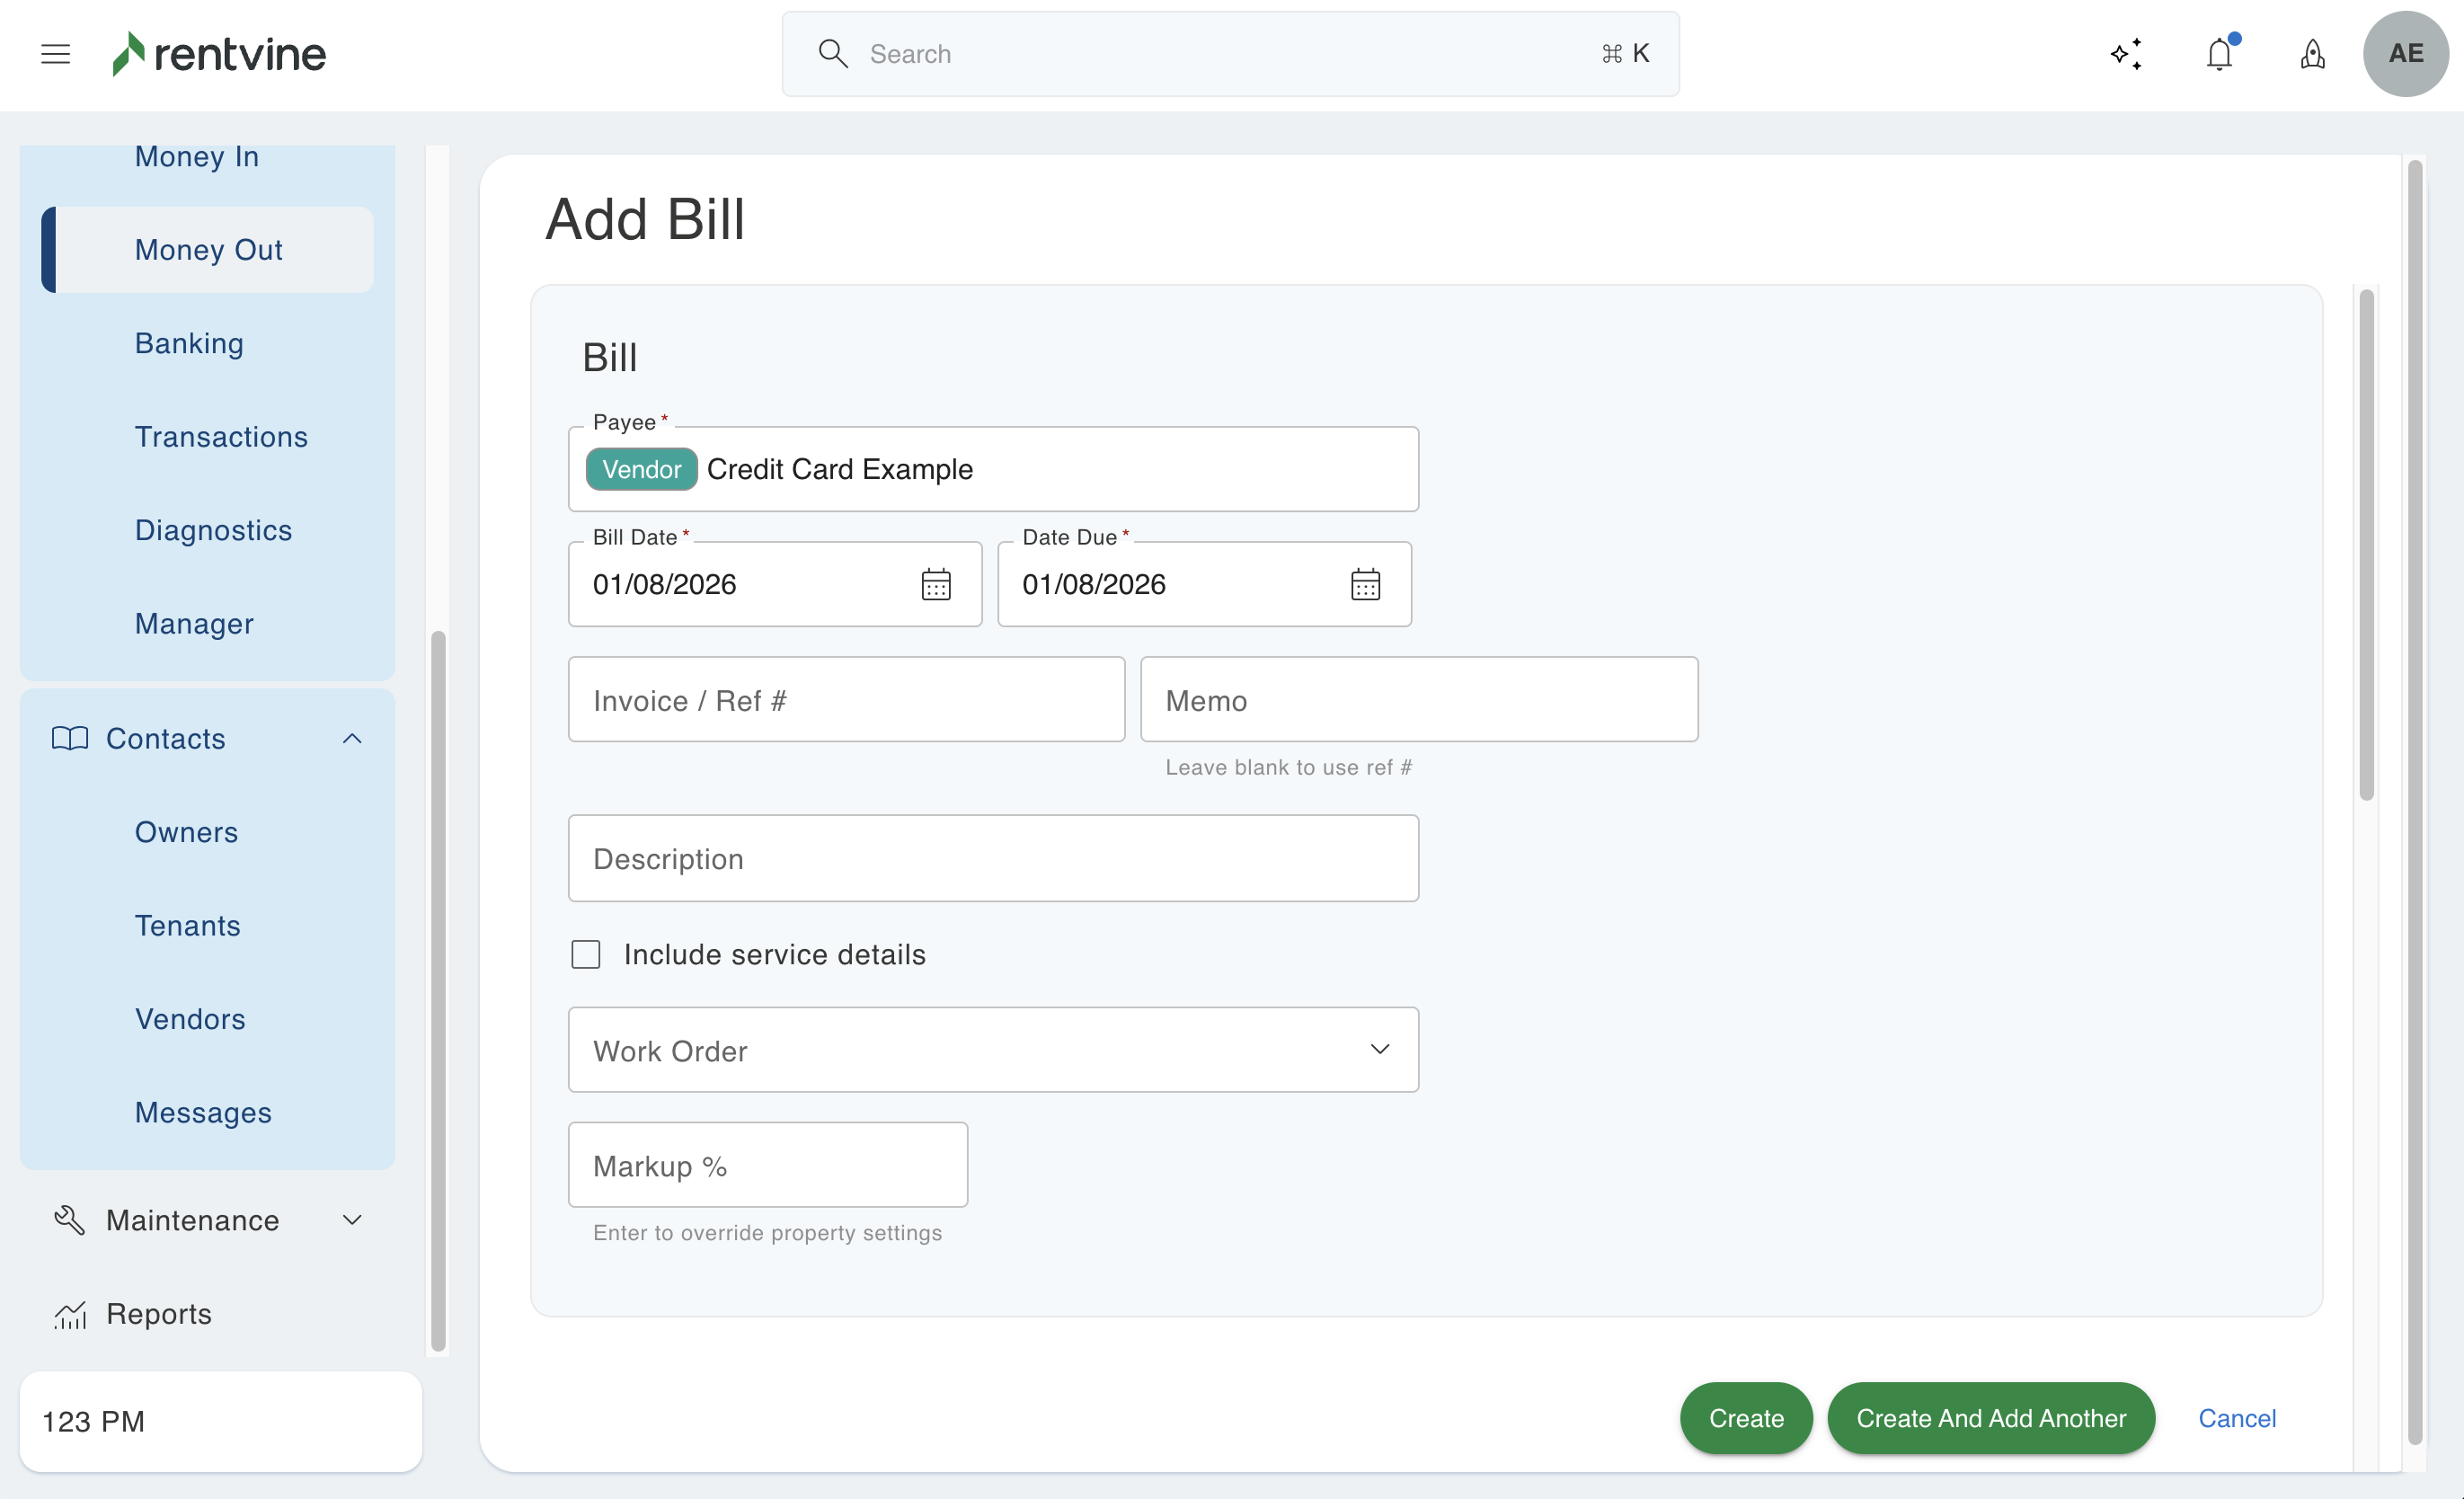The image size is (2464, 1499).
Task: Click the Cancel link
Action: pyautogui.click(x=2237, y=1418)
